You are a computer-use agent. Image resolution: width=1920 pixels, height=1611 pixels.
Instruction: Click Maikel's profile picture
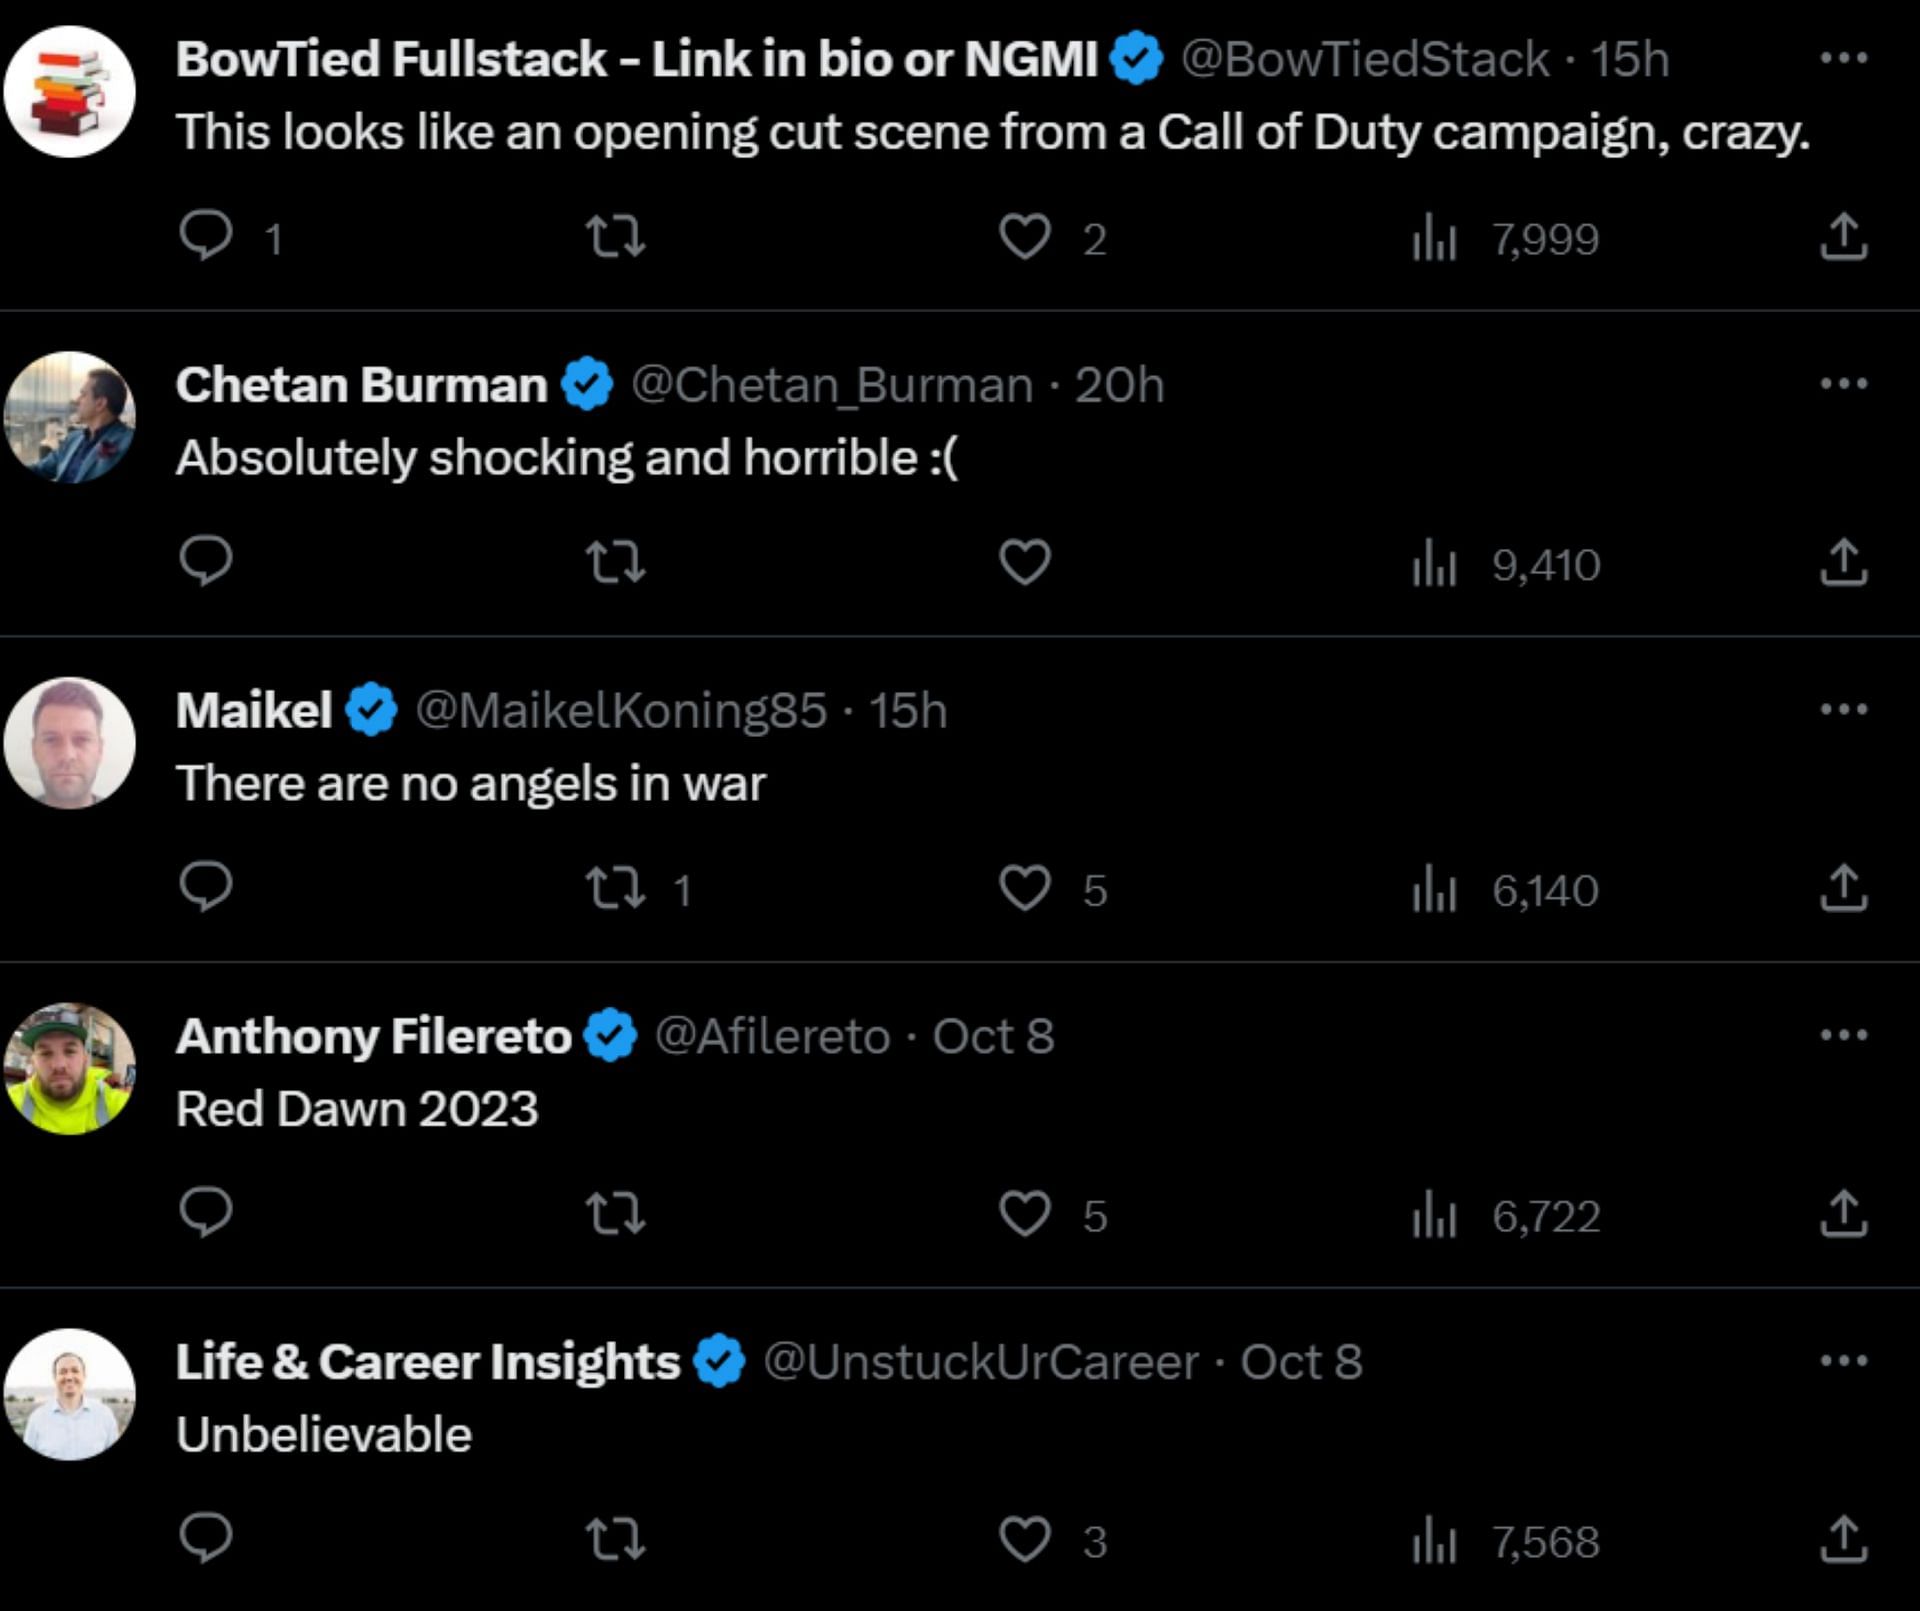(x=69, y=743)
